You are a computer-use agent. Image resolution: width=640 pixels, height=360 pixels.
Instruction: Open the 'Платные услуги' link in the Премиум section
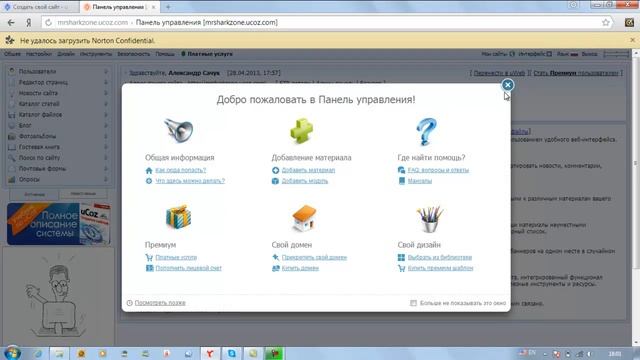click(176, 258)
